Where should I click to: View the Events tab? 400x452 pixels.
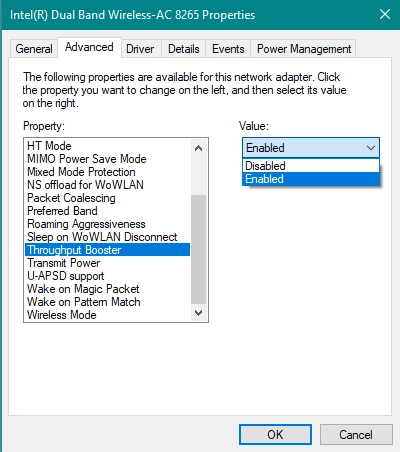pyautogui.click(x=228, y=49)
